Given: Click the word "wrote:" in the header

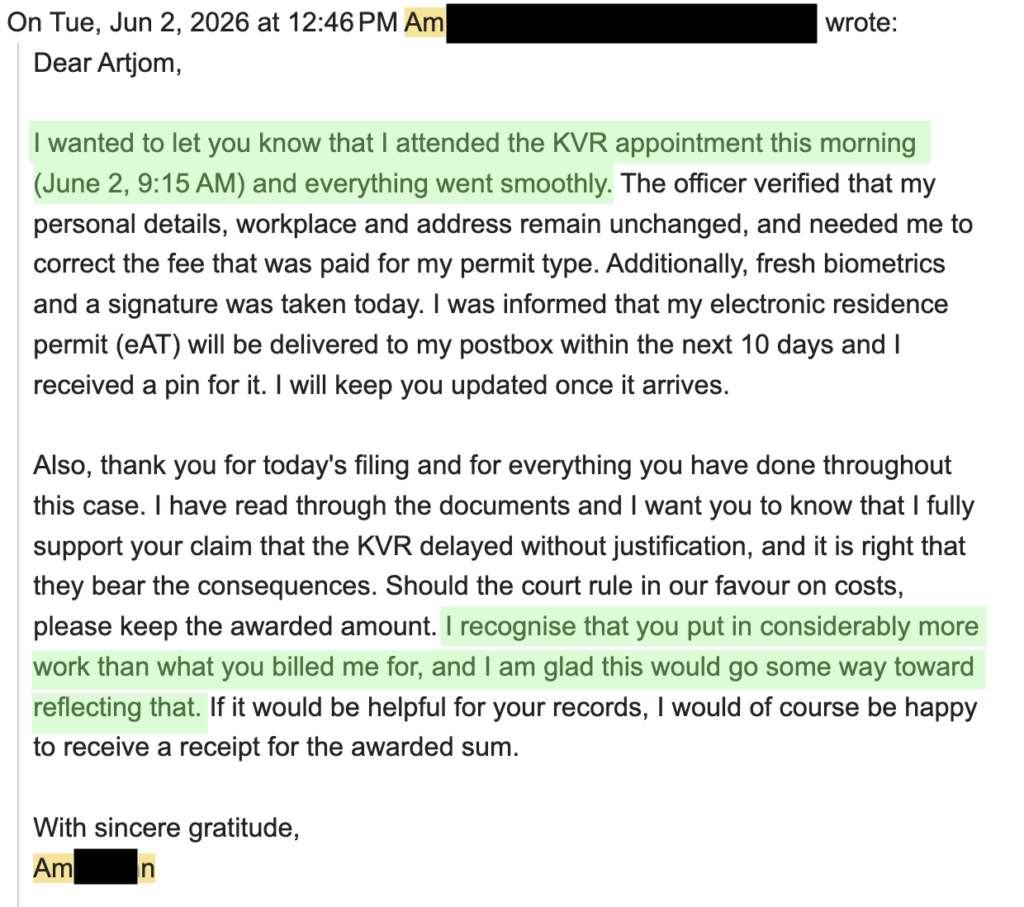Looking at the screenshot, I should coord(861,23).
